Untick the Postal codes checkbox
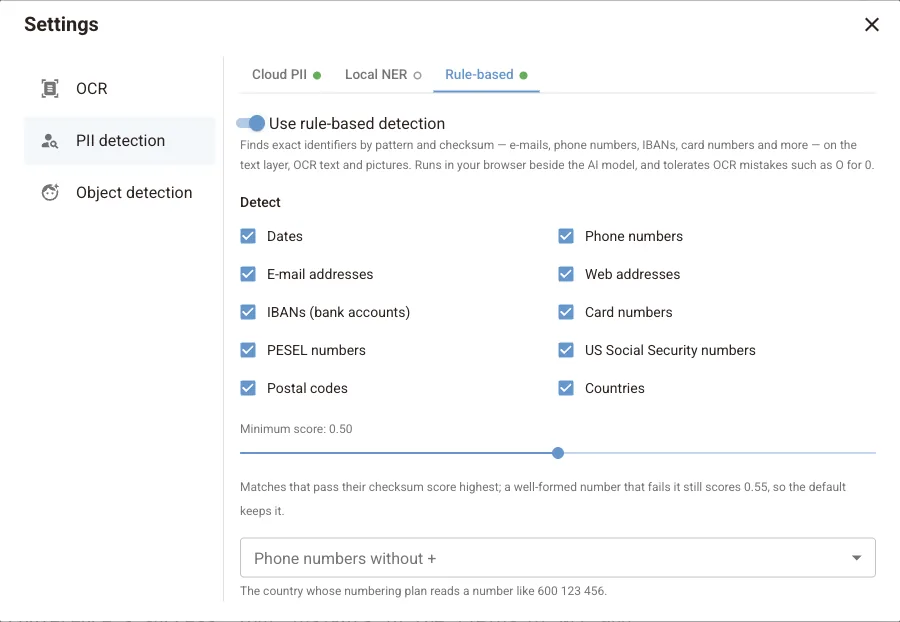This screenshot has width=900, height=622. pos(248,388)
